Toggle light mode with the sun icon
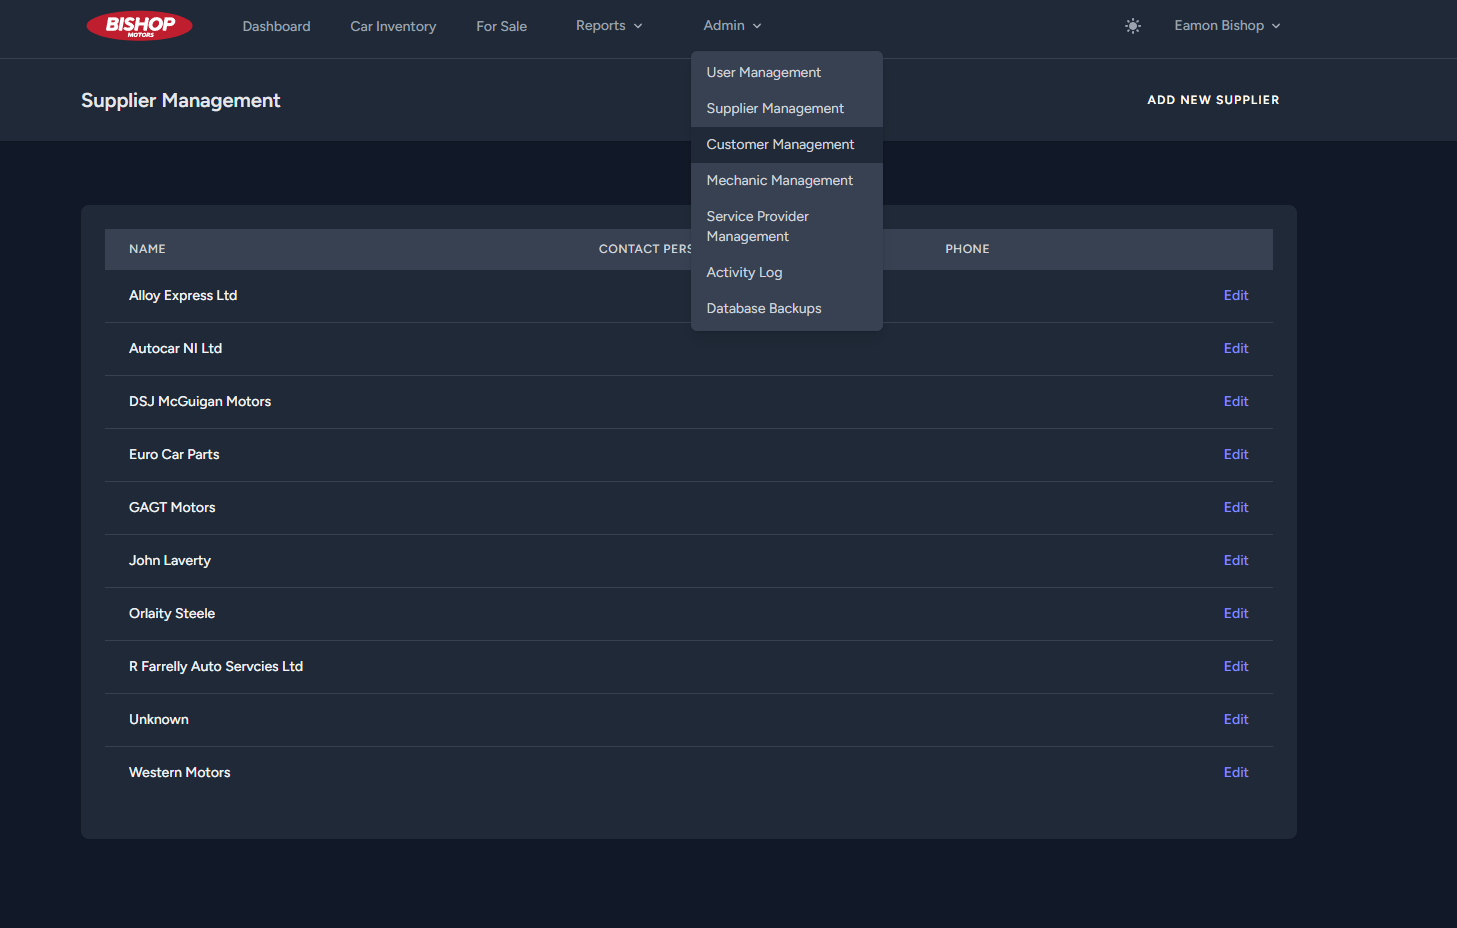Screen dimensions: 1457x928 tap(1132, 25)
